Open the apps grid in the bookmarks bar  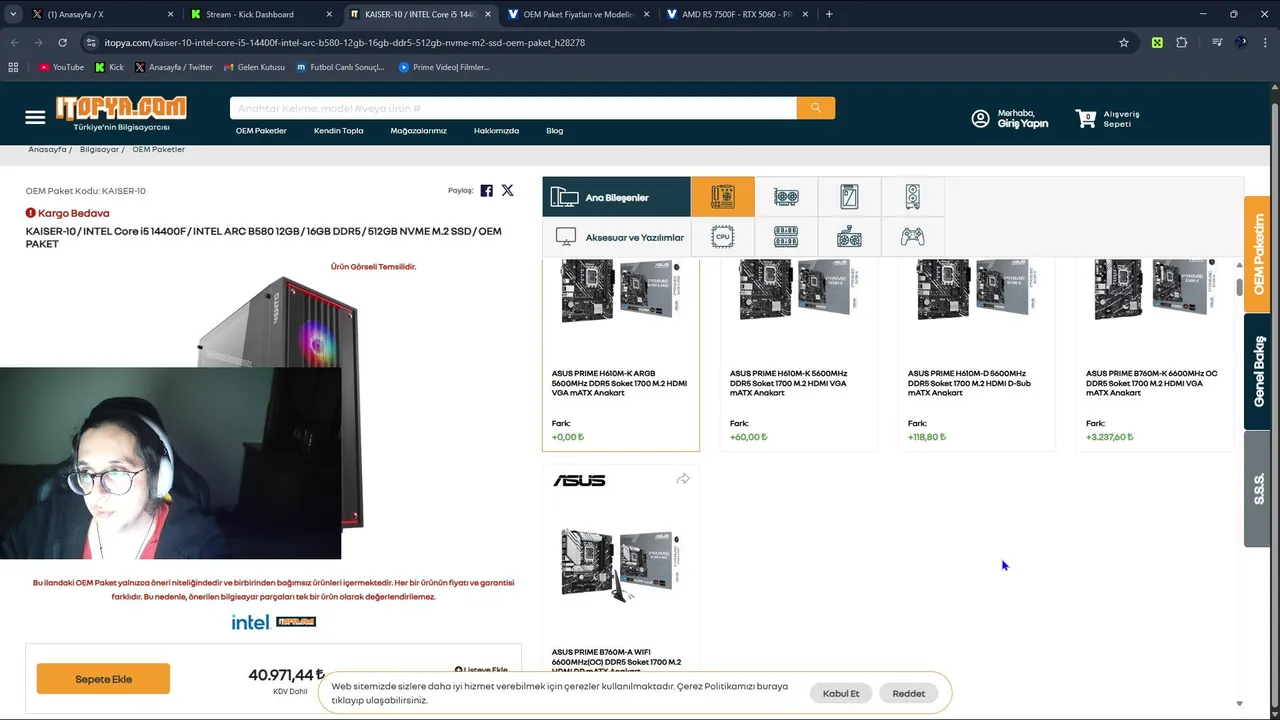coord(13,67)
